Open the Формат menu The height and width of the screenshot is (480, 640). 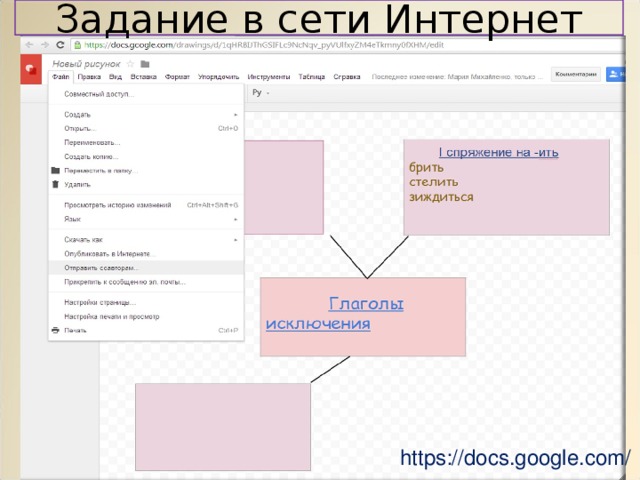click(x=177, y=77)
